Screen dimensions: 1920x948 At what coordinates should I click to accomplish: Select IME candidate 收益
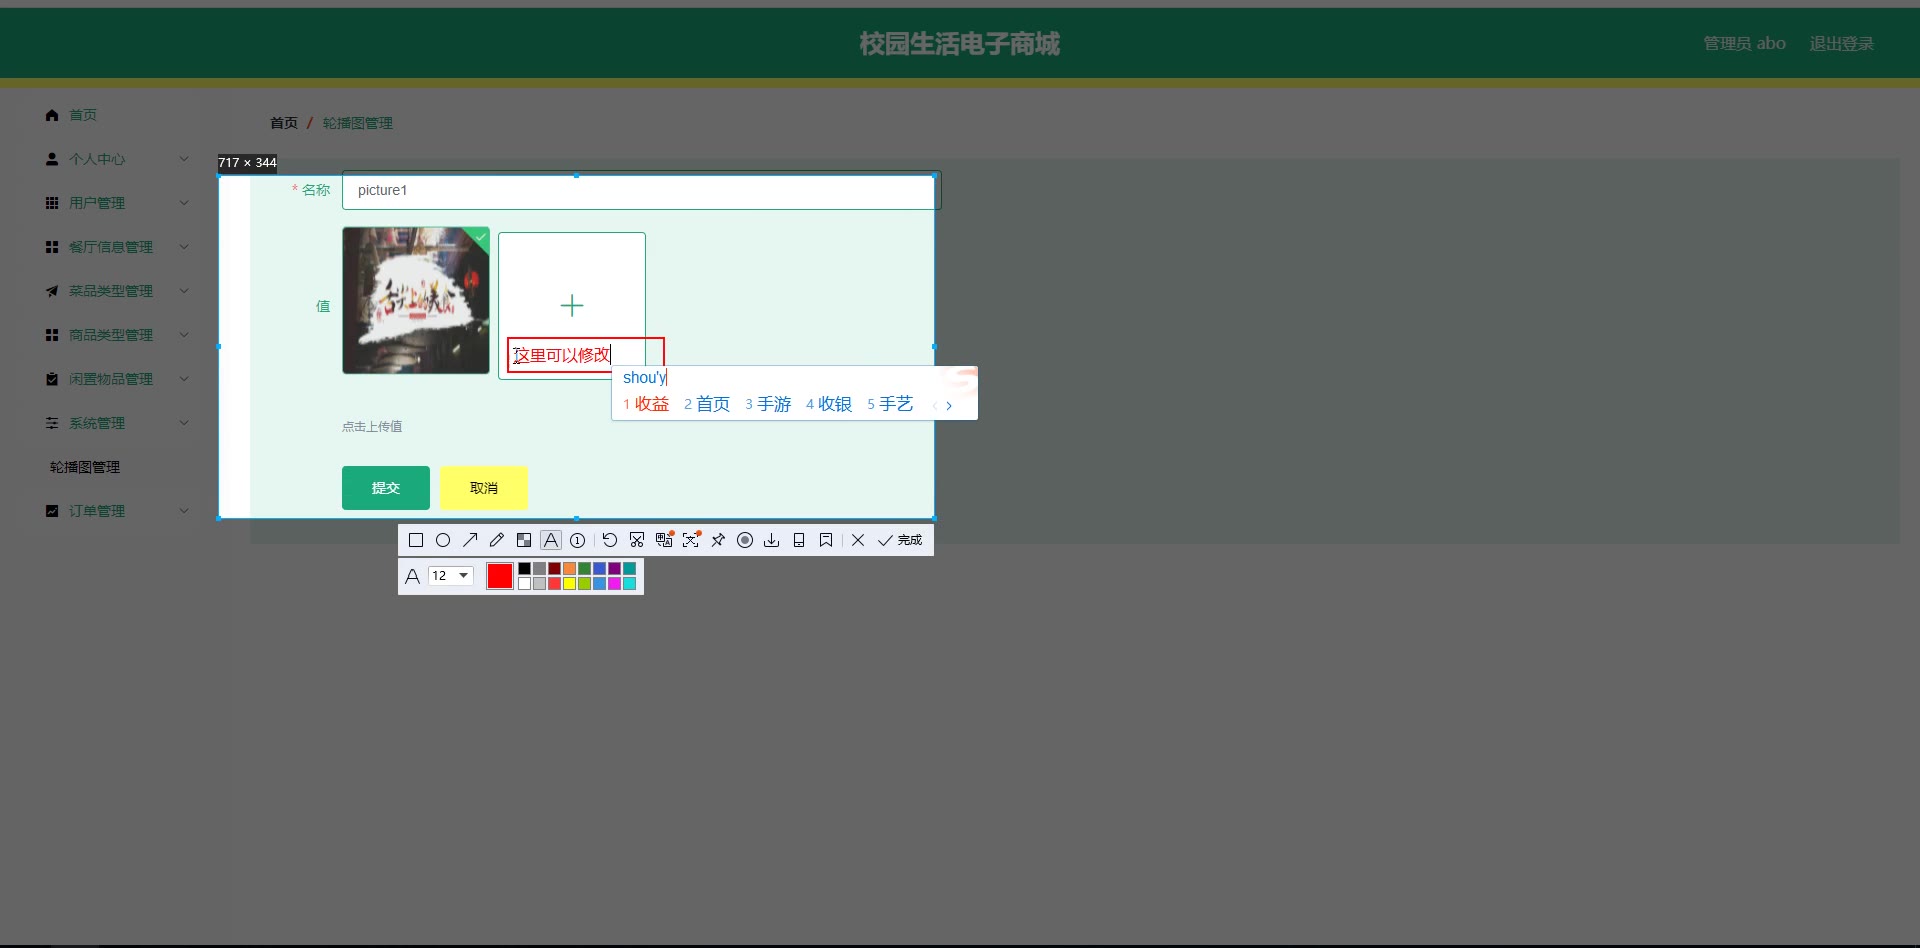[x=646, y=404]
